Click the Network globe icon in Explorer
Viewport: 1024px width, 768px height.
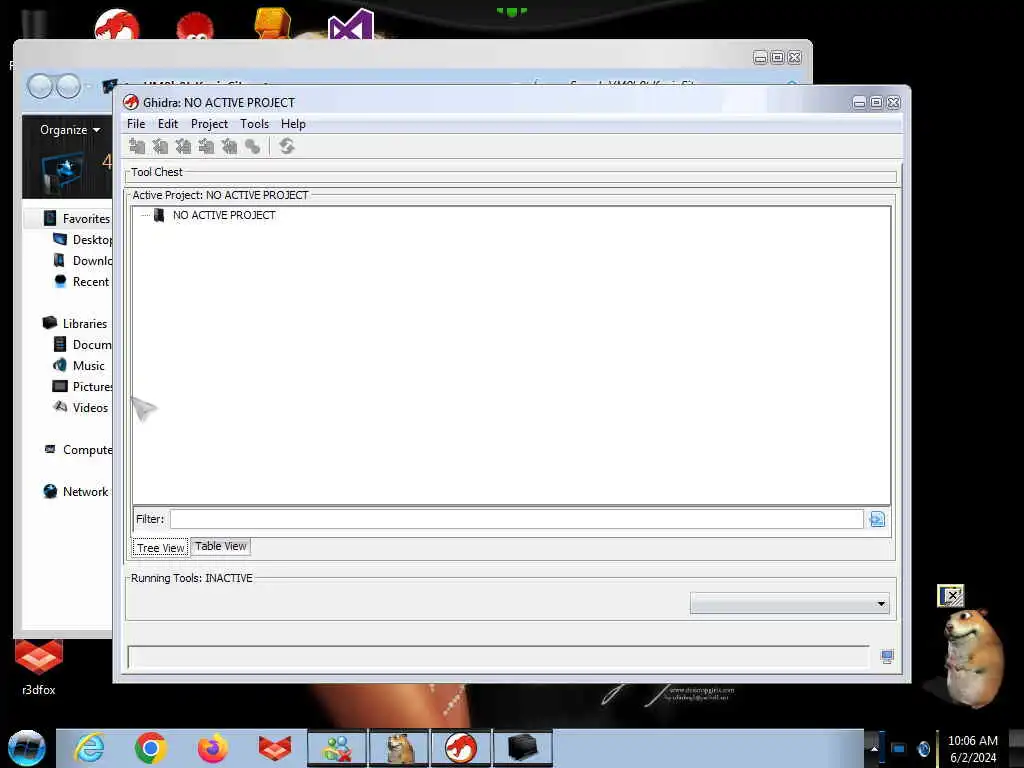(50, 491)
